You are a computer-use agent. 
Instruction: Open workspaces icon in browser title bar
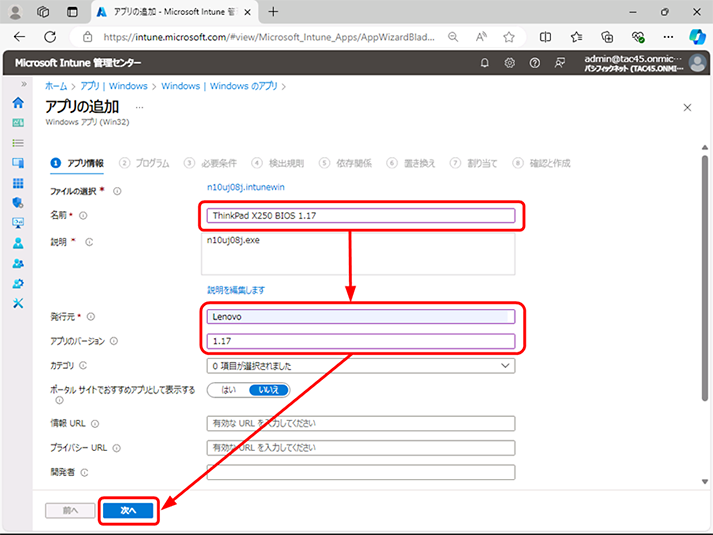point(43,12)
